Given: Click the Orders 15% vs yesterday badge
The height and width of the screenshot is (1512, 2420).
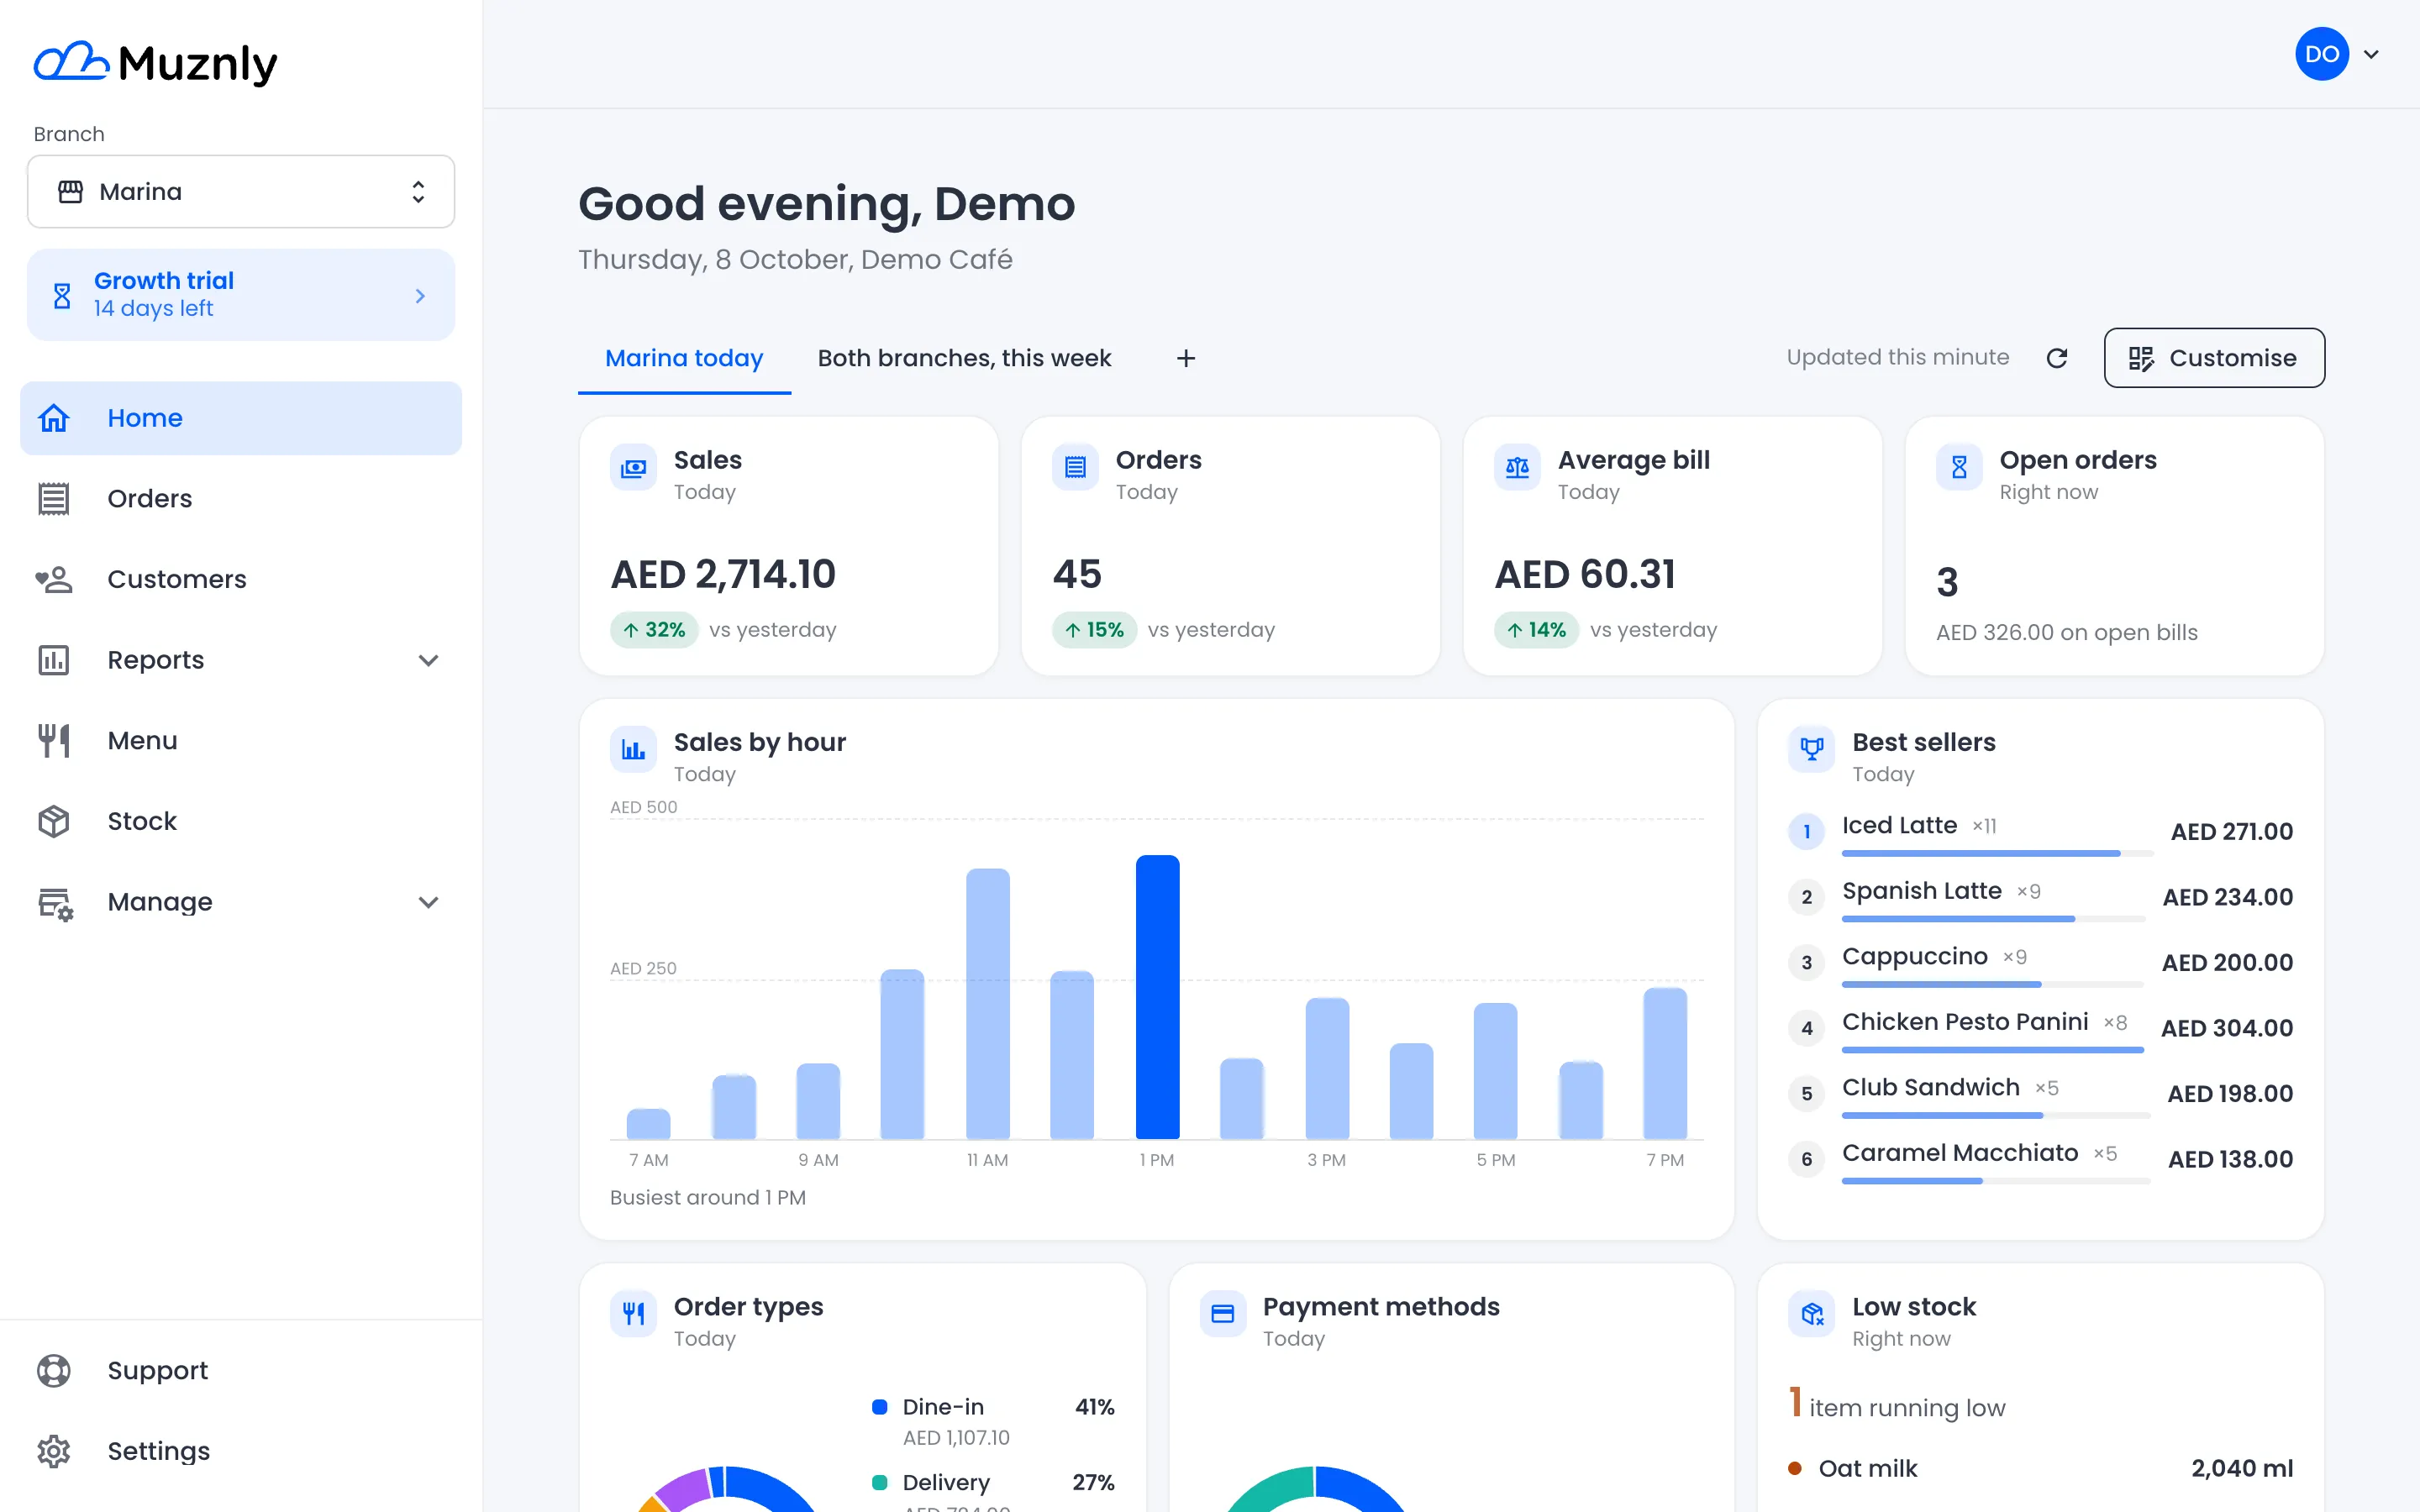Looking at the screenshot, I should pyautogui.click(x=1094, y=630).
